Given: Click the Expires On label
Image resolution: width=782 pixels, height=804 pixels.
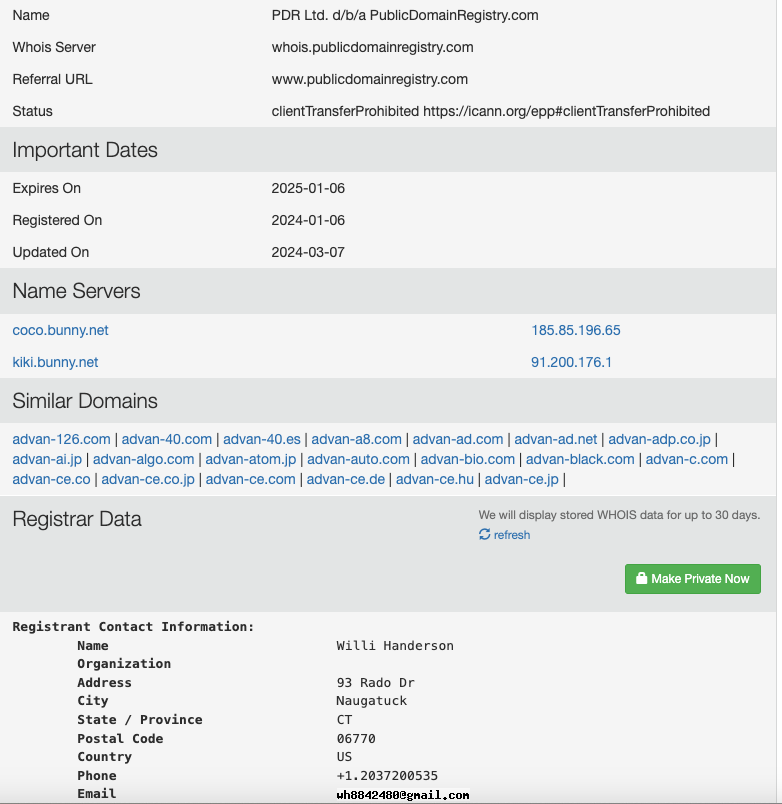Looking at the screenshot, I should click(47, 188).
